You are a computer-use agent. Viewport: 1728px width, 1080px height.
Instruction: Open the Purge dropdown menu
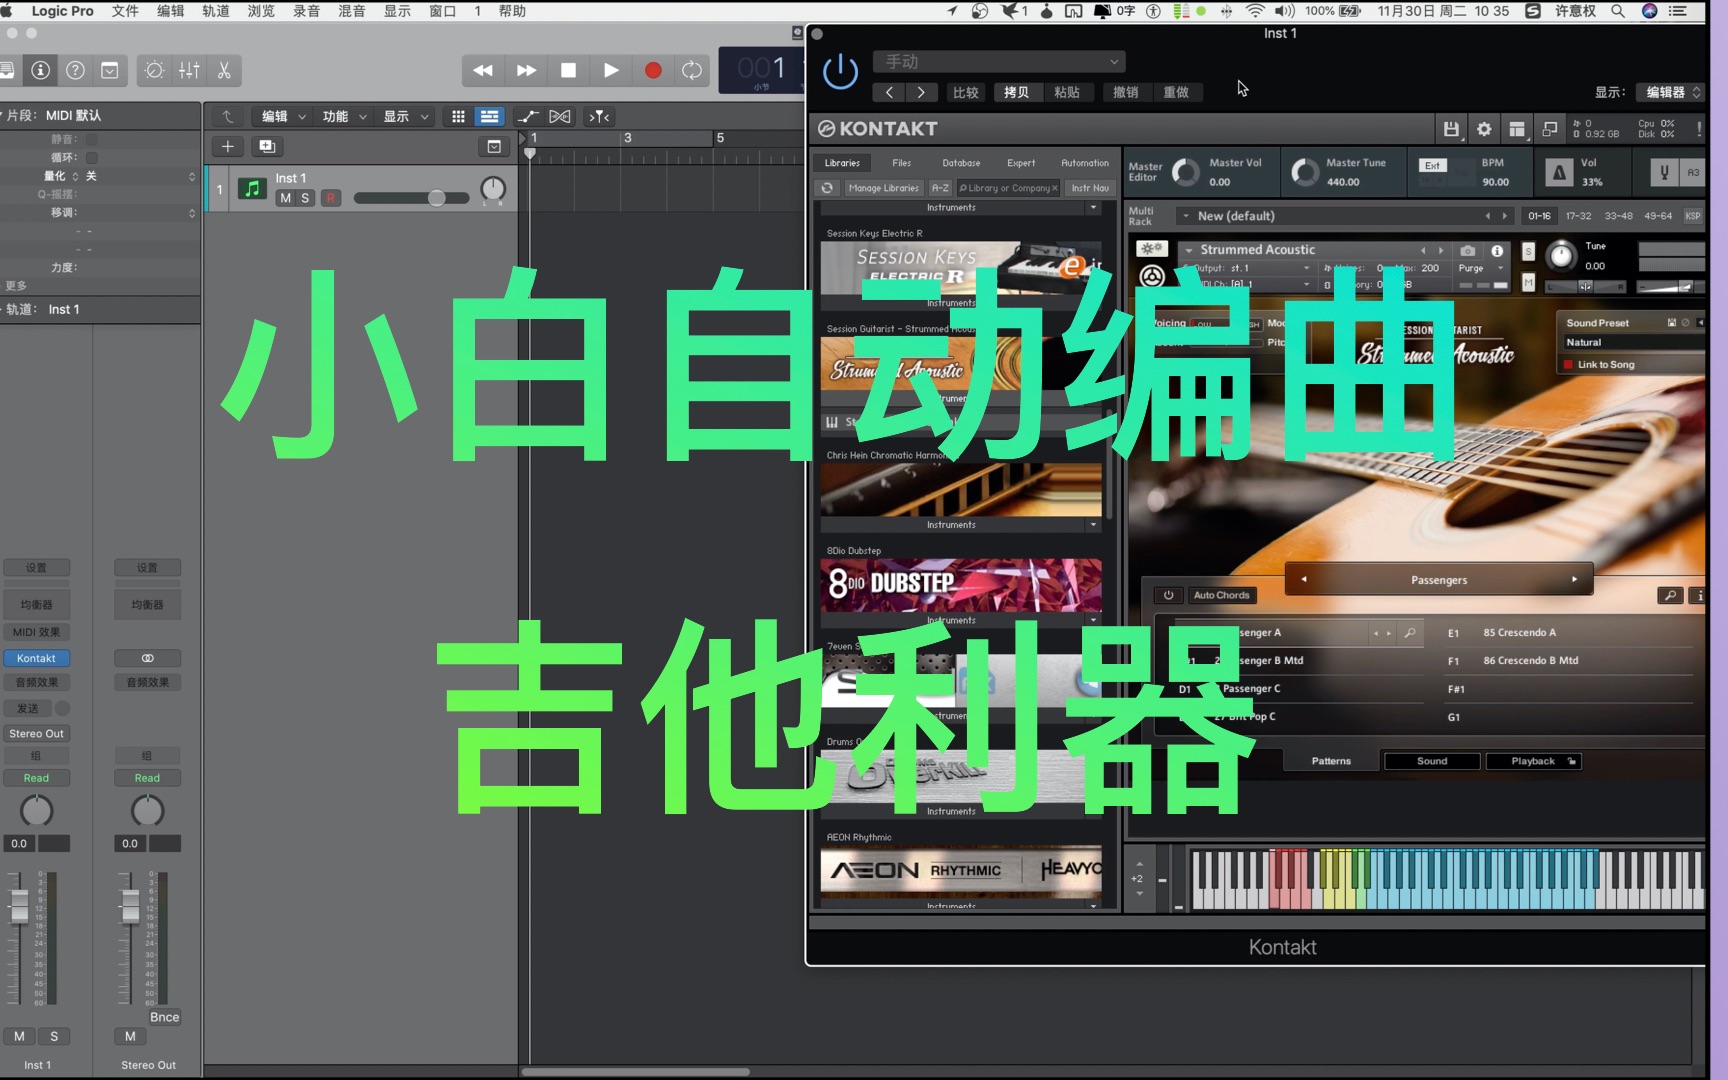1481,268
